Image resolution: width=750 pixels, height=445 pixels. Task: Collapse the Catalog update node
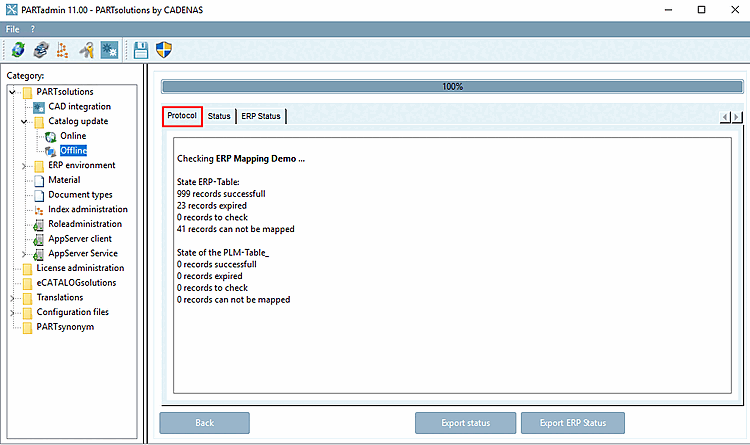point(24,122)
